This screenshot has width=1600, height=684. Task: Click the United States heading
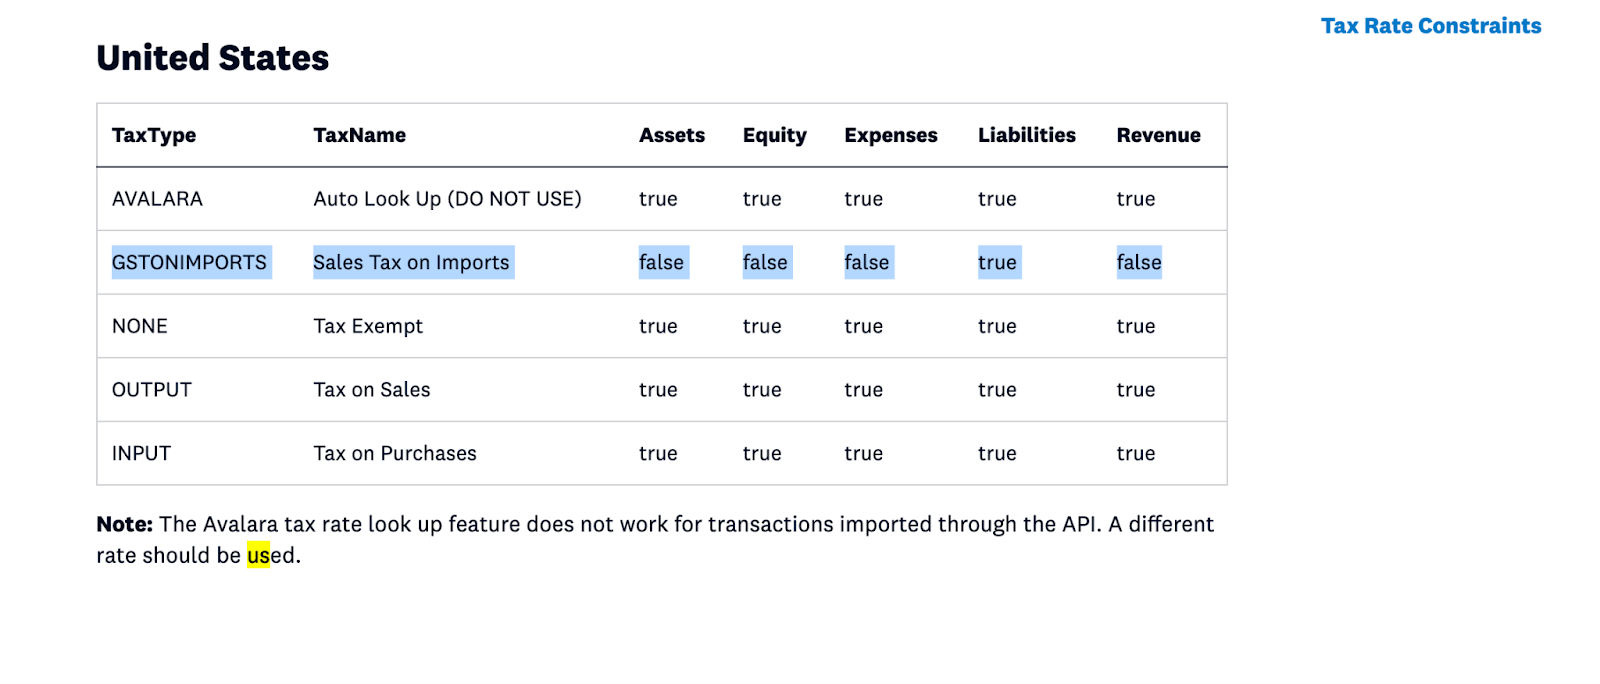pyautogui.click(x=212, y=58)
